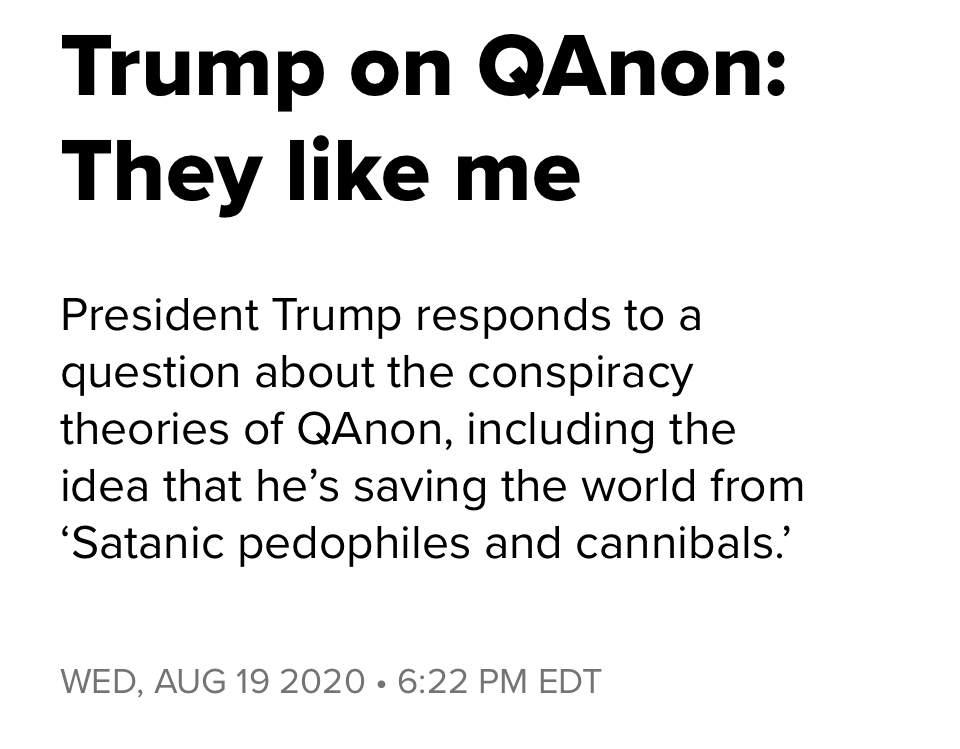The image size is (960, 749).
Task: Click the bullet separator in the date line
Action: coord(381,683)
